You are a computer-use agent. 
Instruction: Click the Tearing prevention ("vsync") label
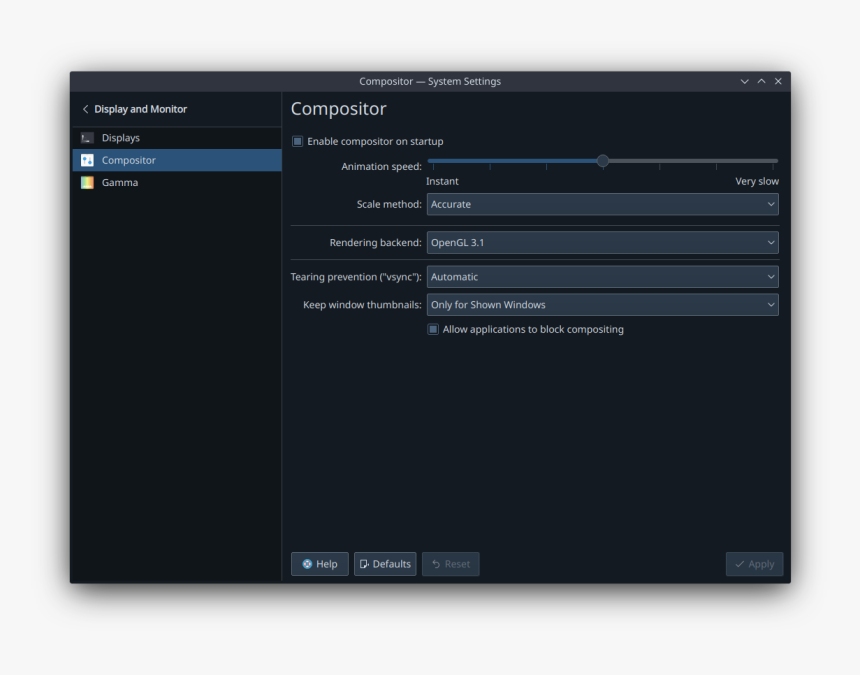point(356,277)
